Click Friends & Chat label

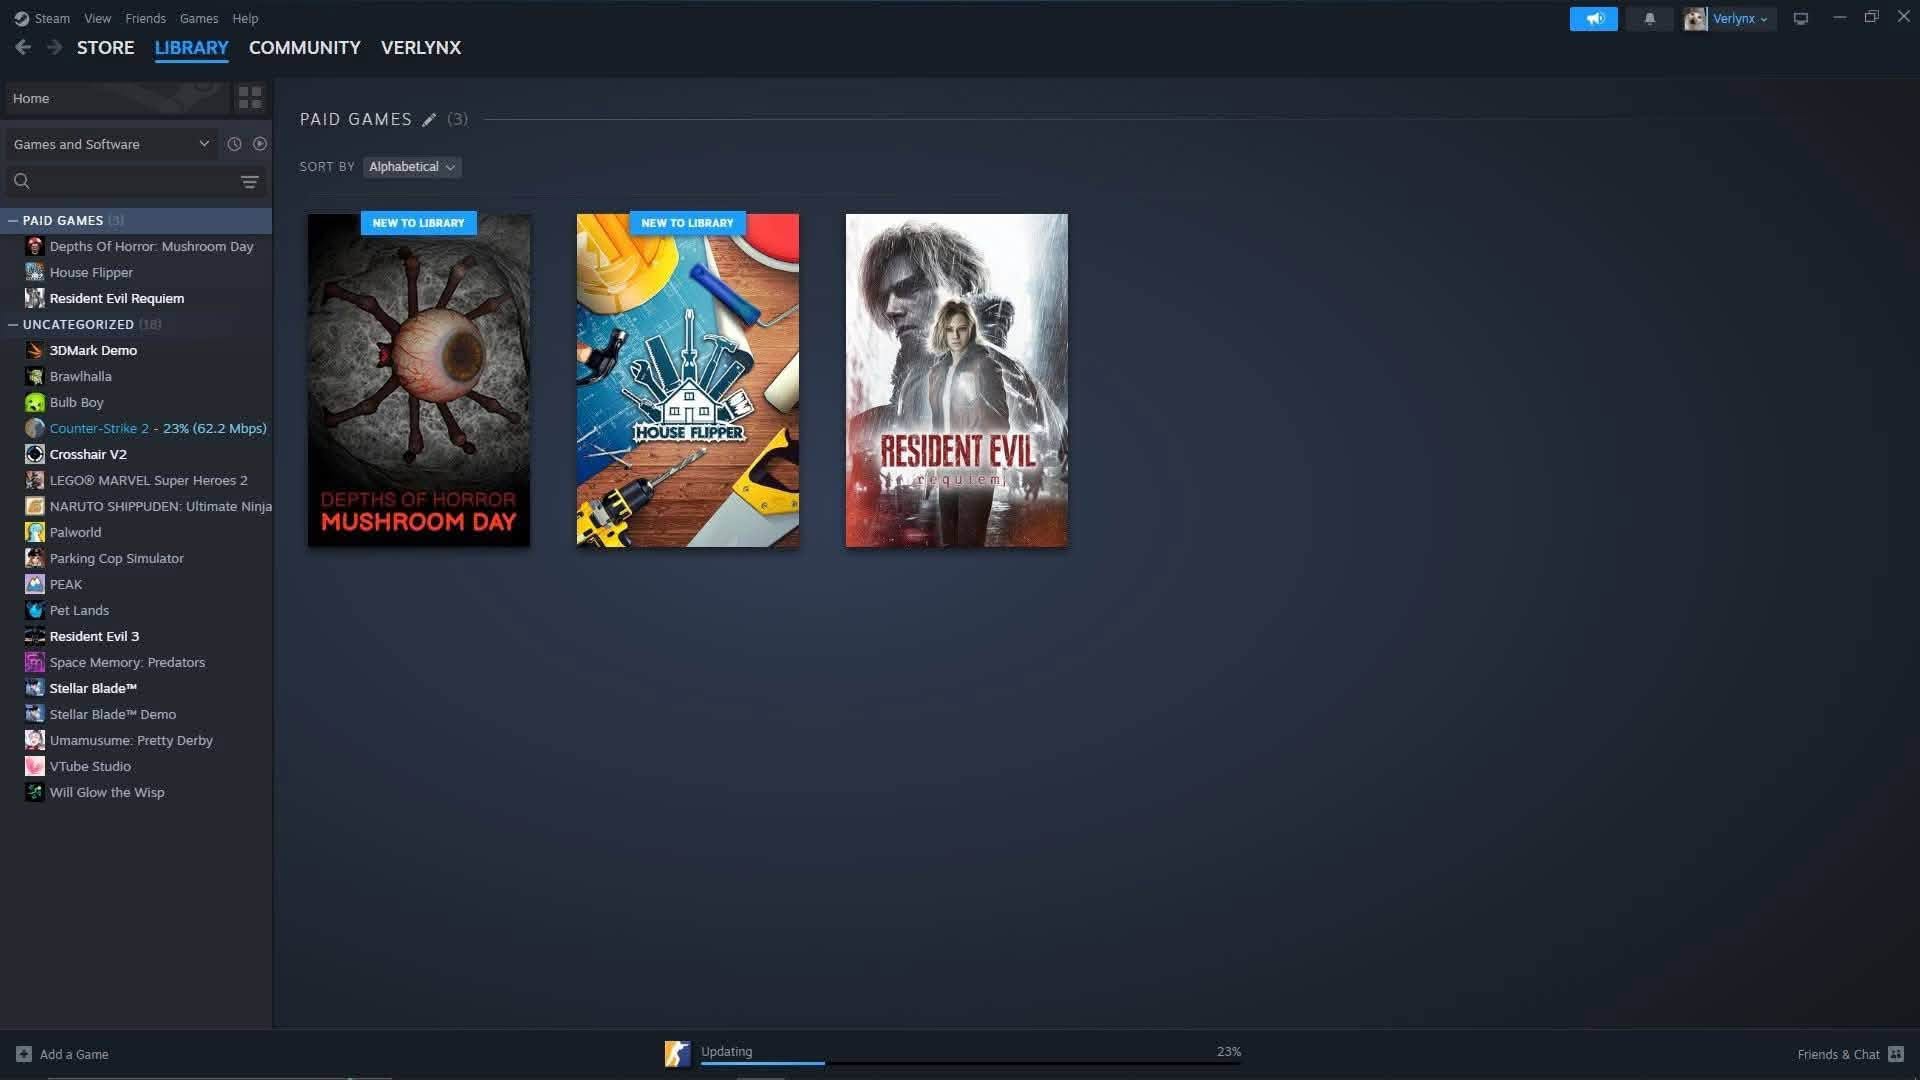click(x=1838, y=1054)
